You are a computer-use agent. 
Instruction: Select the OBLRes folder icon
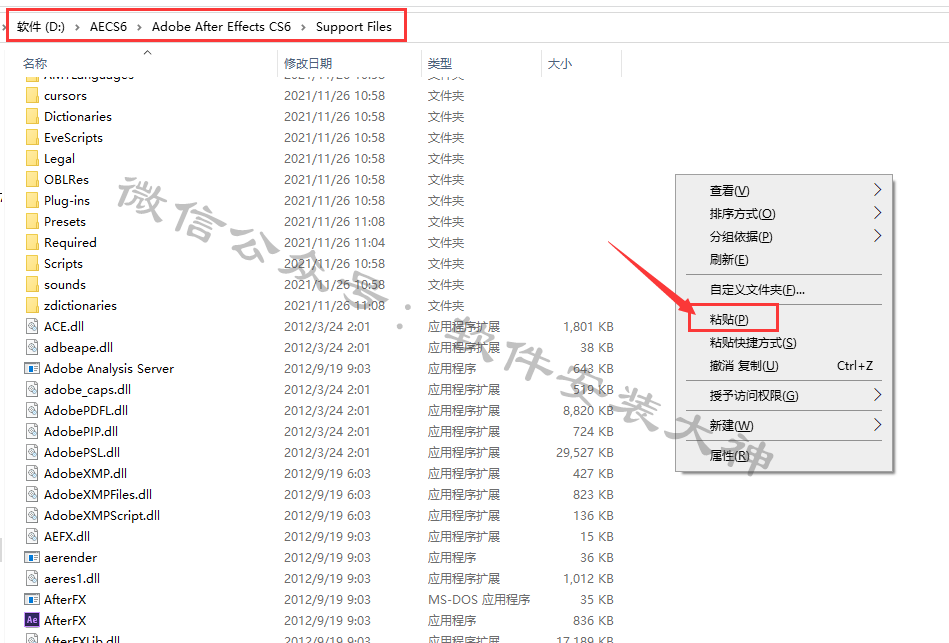32,179
